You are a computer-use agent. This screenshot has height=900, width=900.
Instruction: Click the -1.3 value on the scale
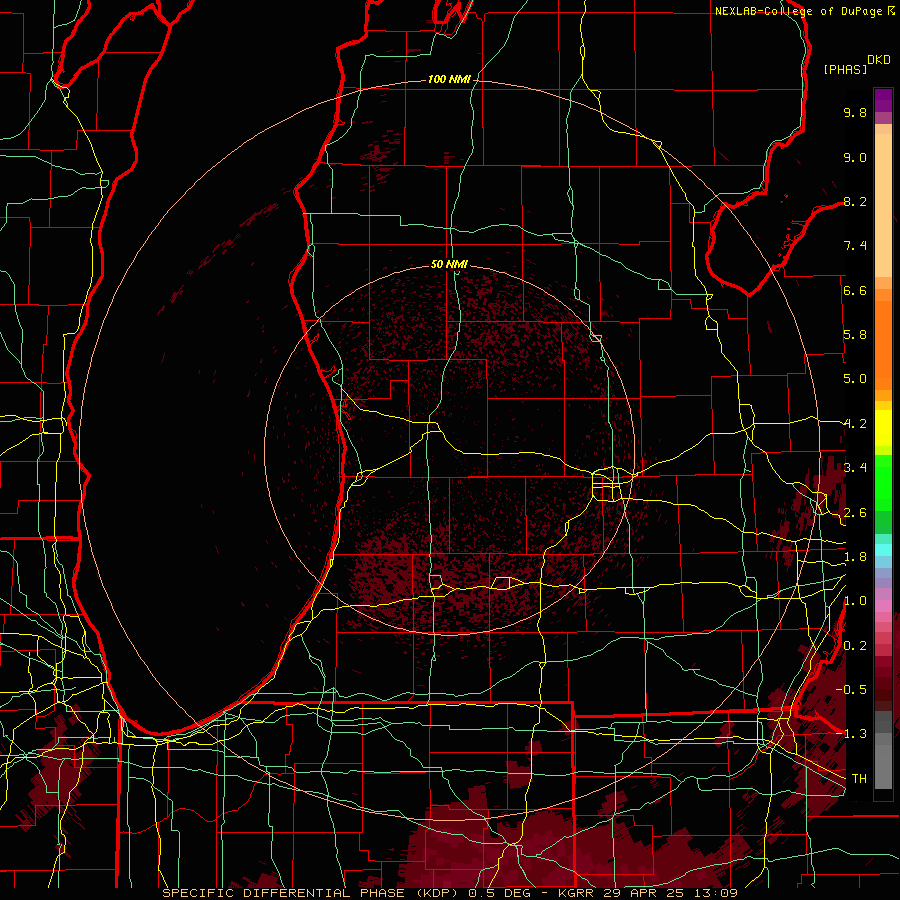851,734
